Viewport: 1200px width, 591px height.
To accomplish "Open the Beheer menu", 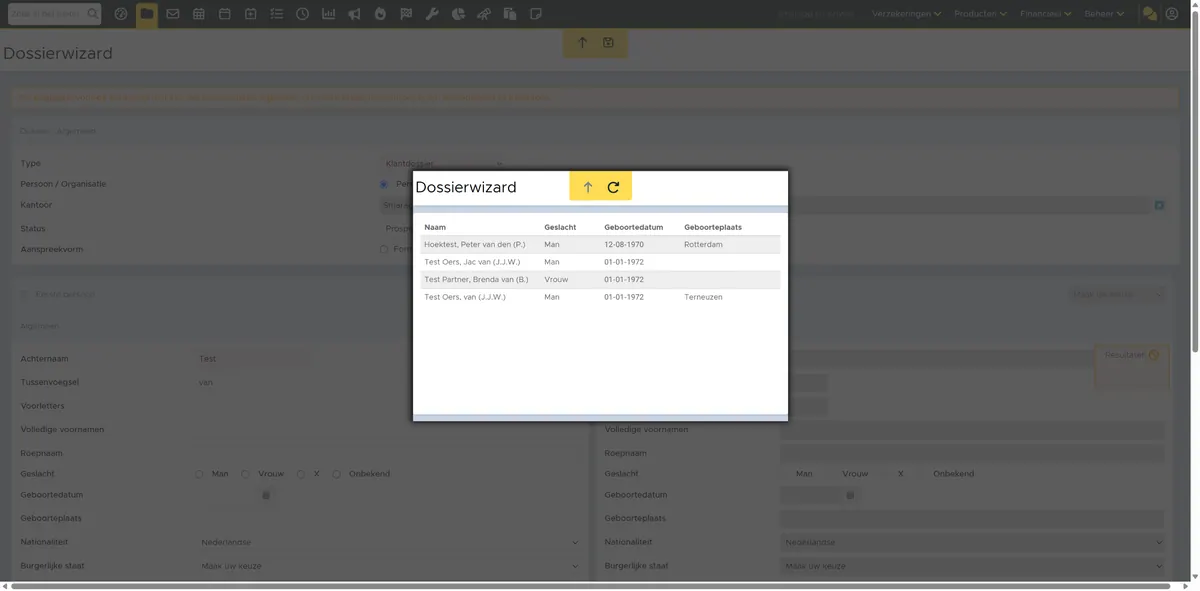I will [1104, 14].
